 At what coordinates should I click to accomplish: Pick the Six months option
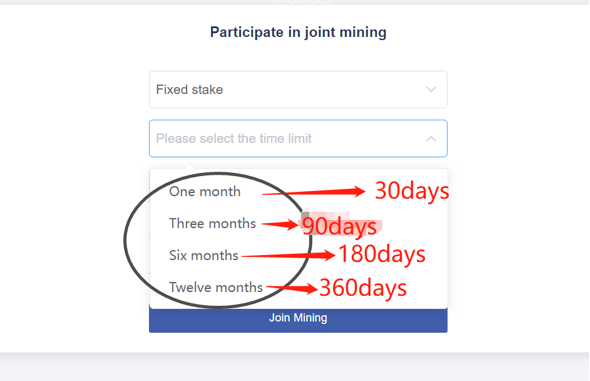[x=204, y=255]
